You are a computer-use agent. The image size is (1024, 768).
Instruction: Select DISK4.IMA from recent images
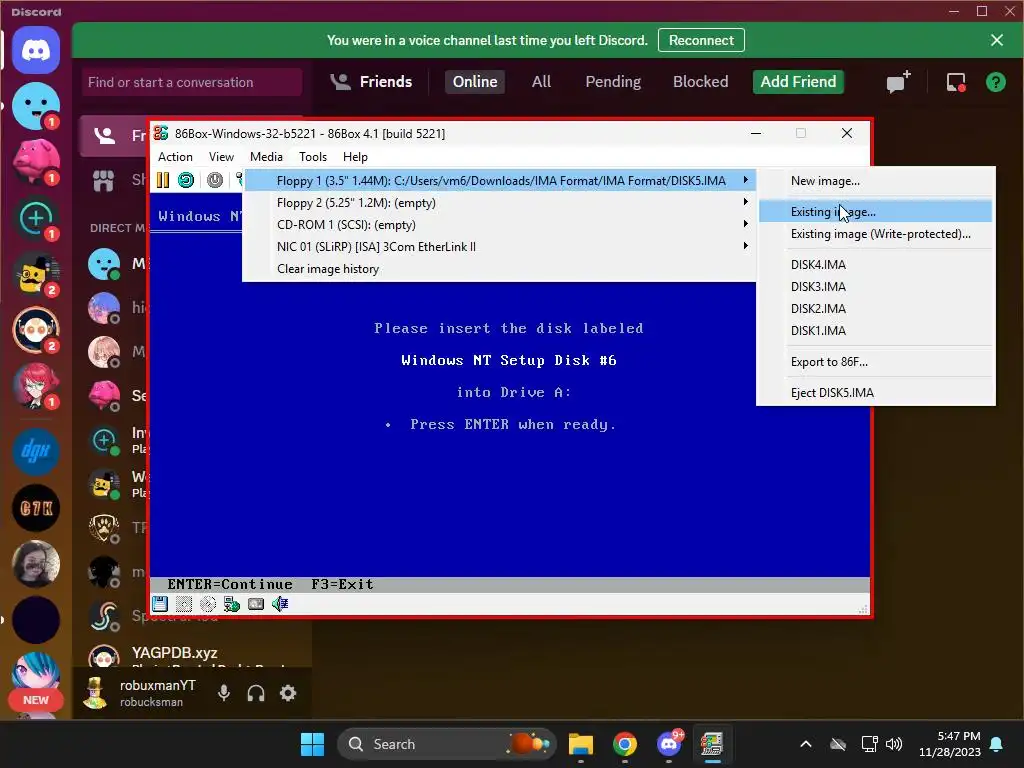point(876,264)
